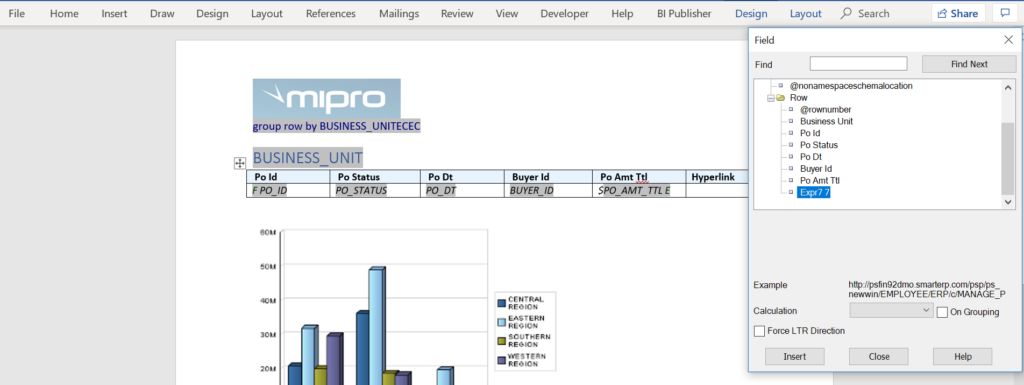1024x385 pixels.
Task: Click the Find Next button
Action: point(969,64)
